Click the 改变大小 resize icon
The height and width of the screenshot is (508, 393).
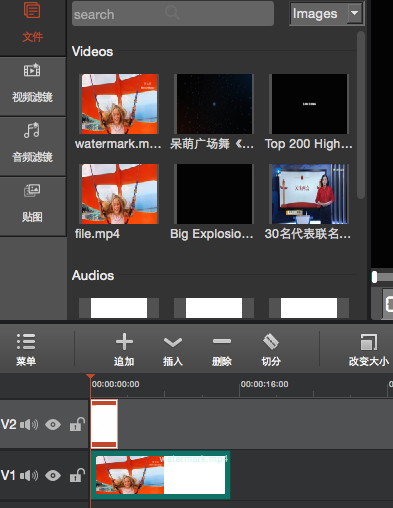369,342
